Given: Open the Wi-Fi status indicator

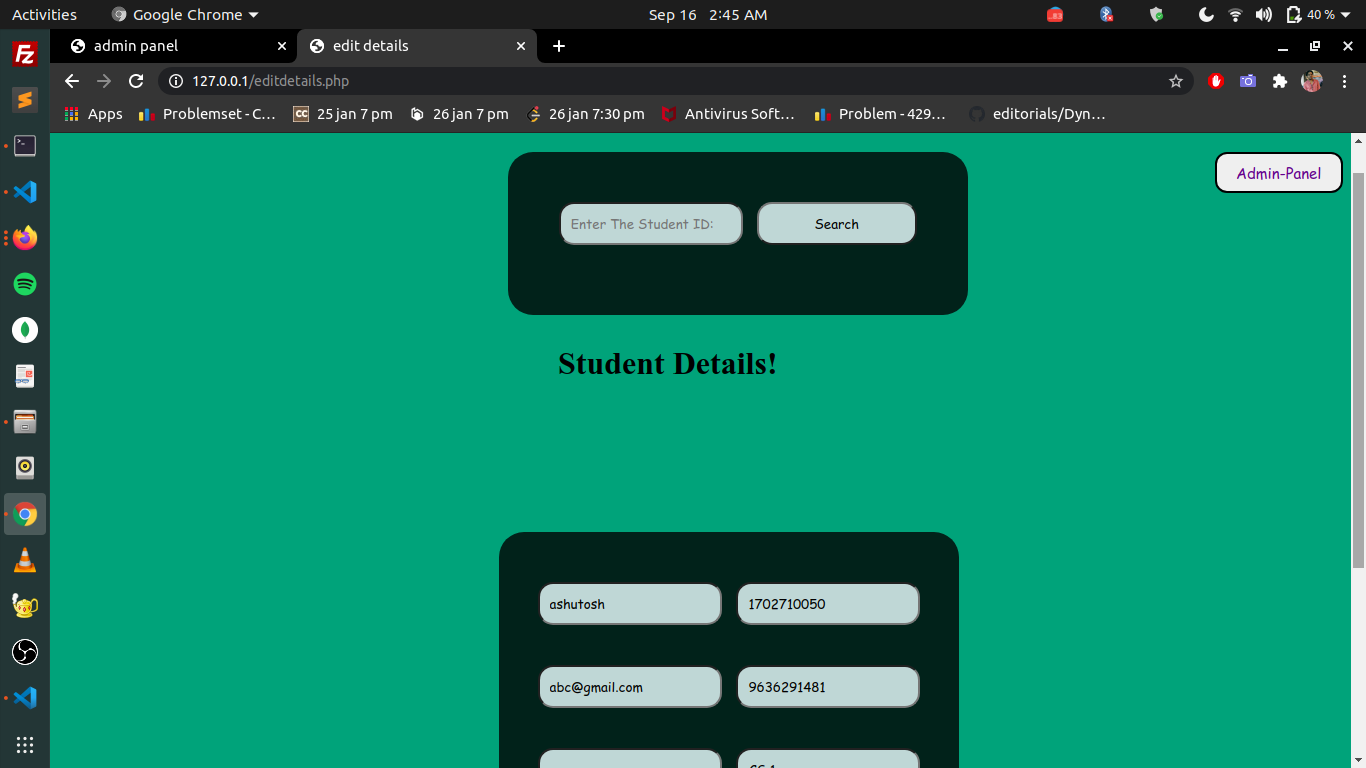Looking at the screenshot, I should tap(1236, 14).
